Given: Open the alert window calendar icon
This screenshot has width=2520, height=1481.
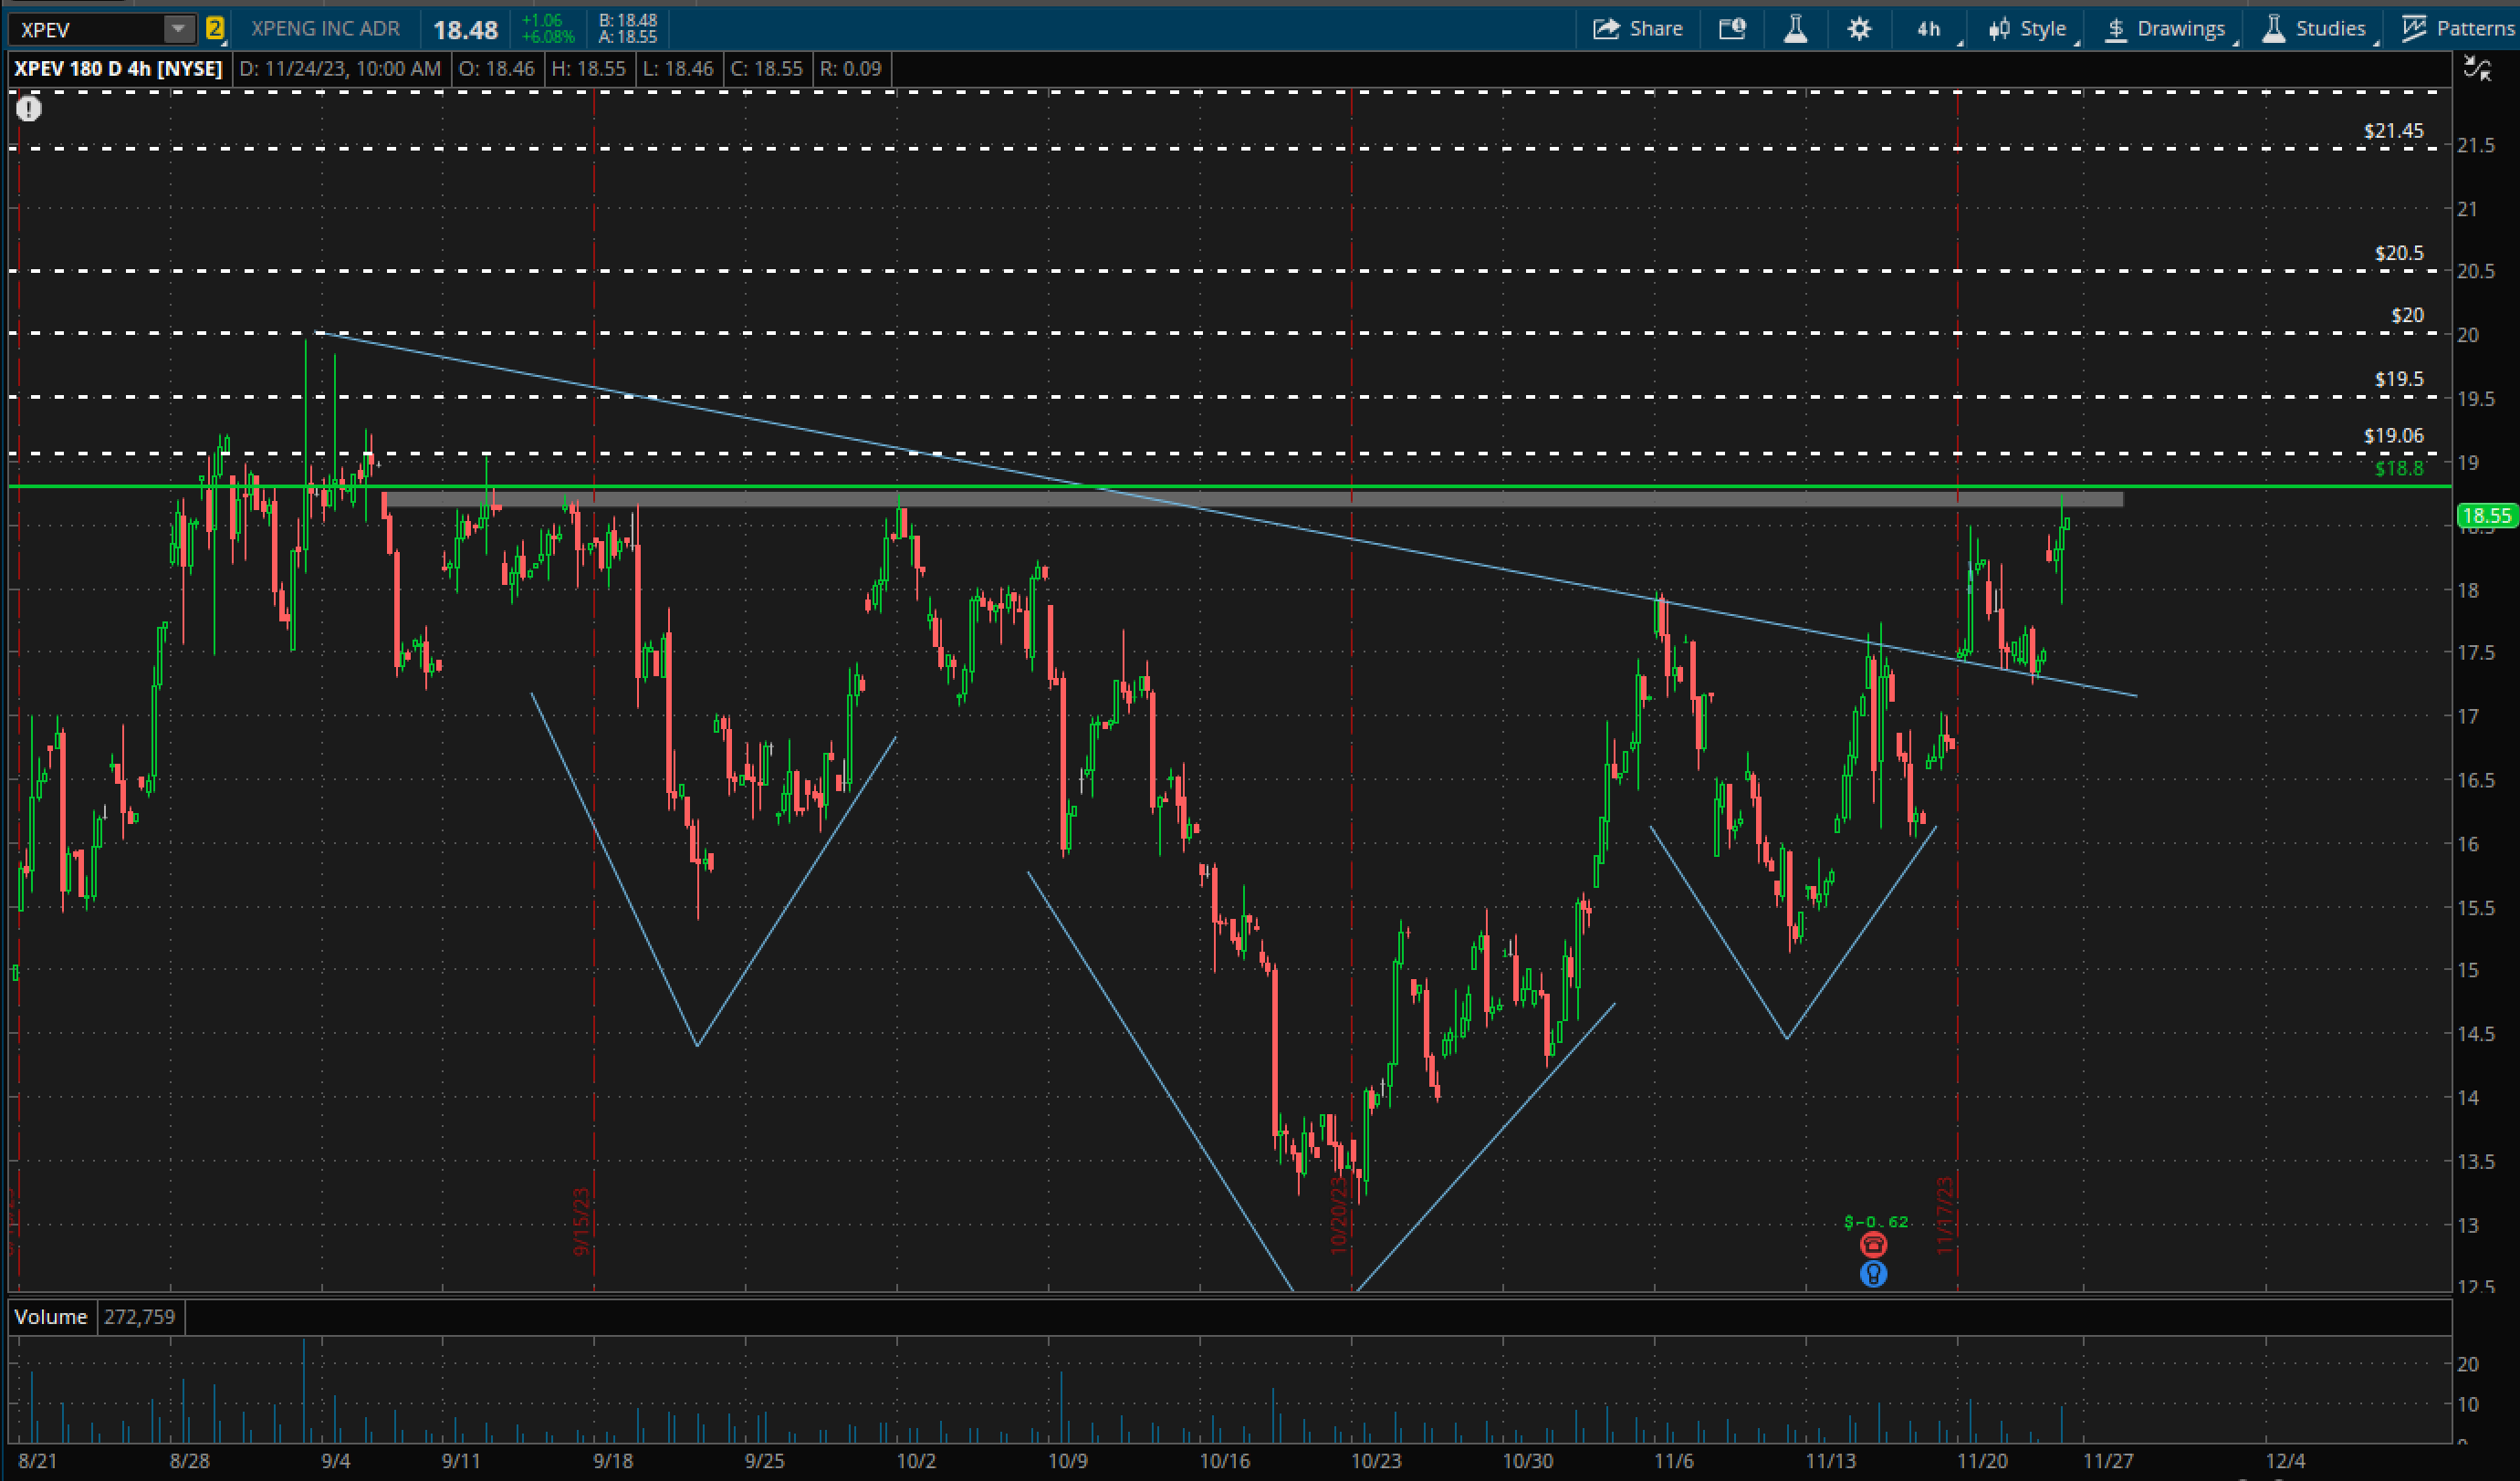Looking at the screenshot, I should point(1732,28).
